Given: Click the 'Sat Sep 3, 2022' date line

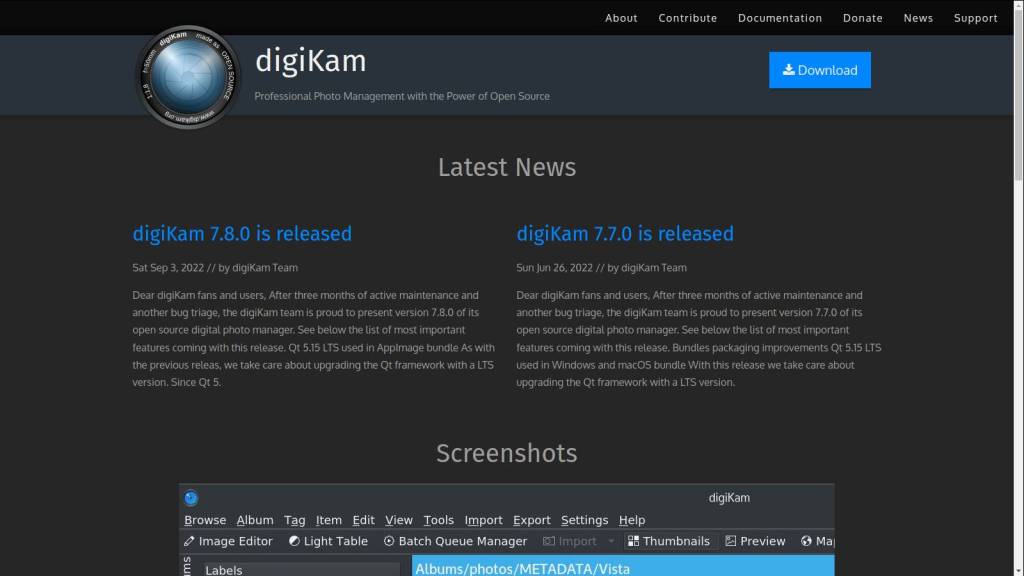Looking at the screenshot, I should coord(215,268).
